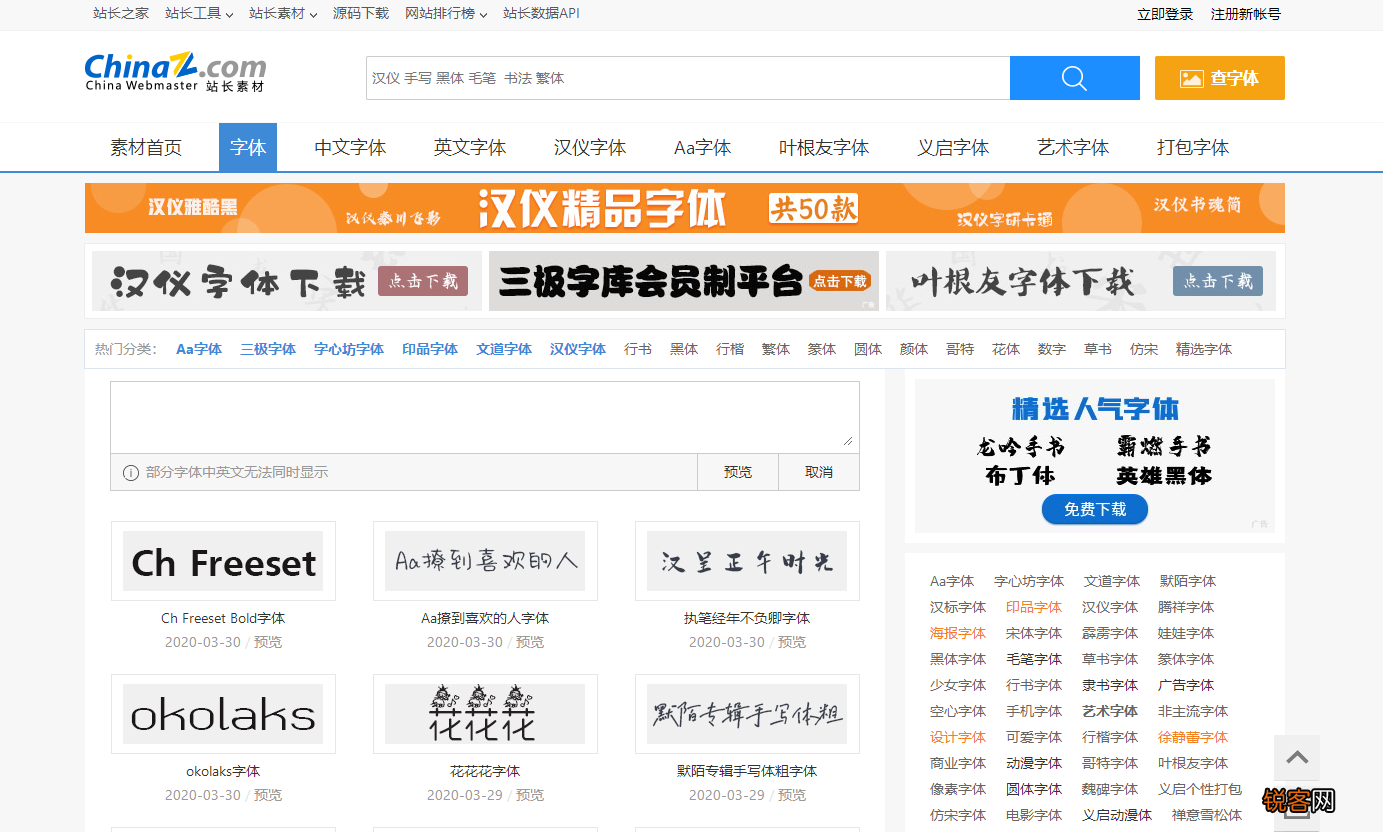The width and height of the screenshot is (1383, 832).
Task: Switch to the 中文字体 tab
Action: pos(350,147)
